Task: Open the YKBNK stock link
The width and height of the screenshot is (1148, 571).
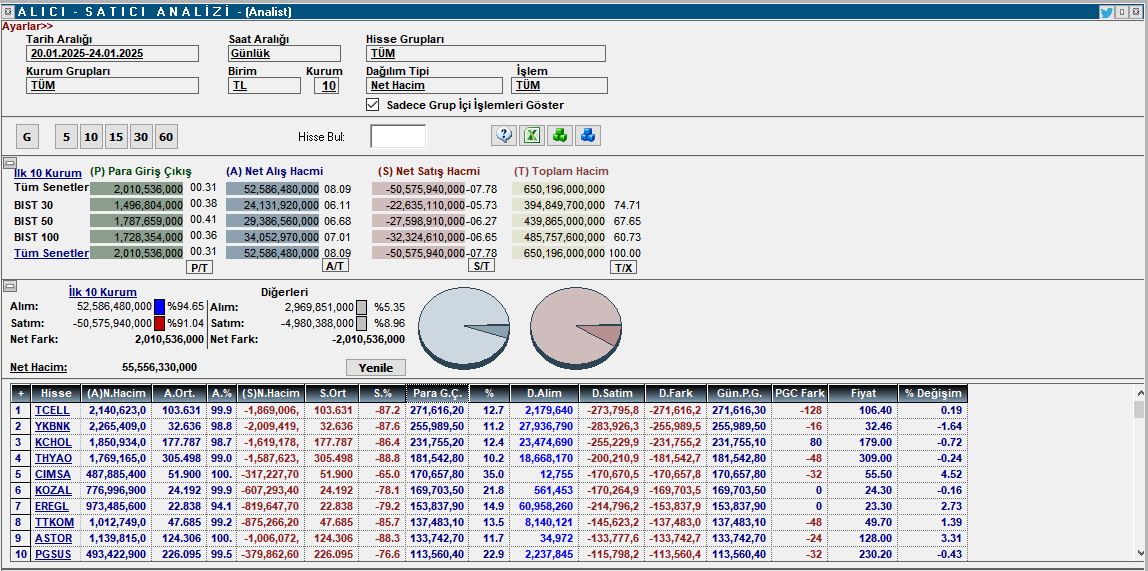Action: pos(53,426)
